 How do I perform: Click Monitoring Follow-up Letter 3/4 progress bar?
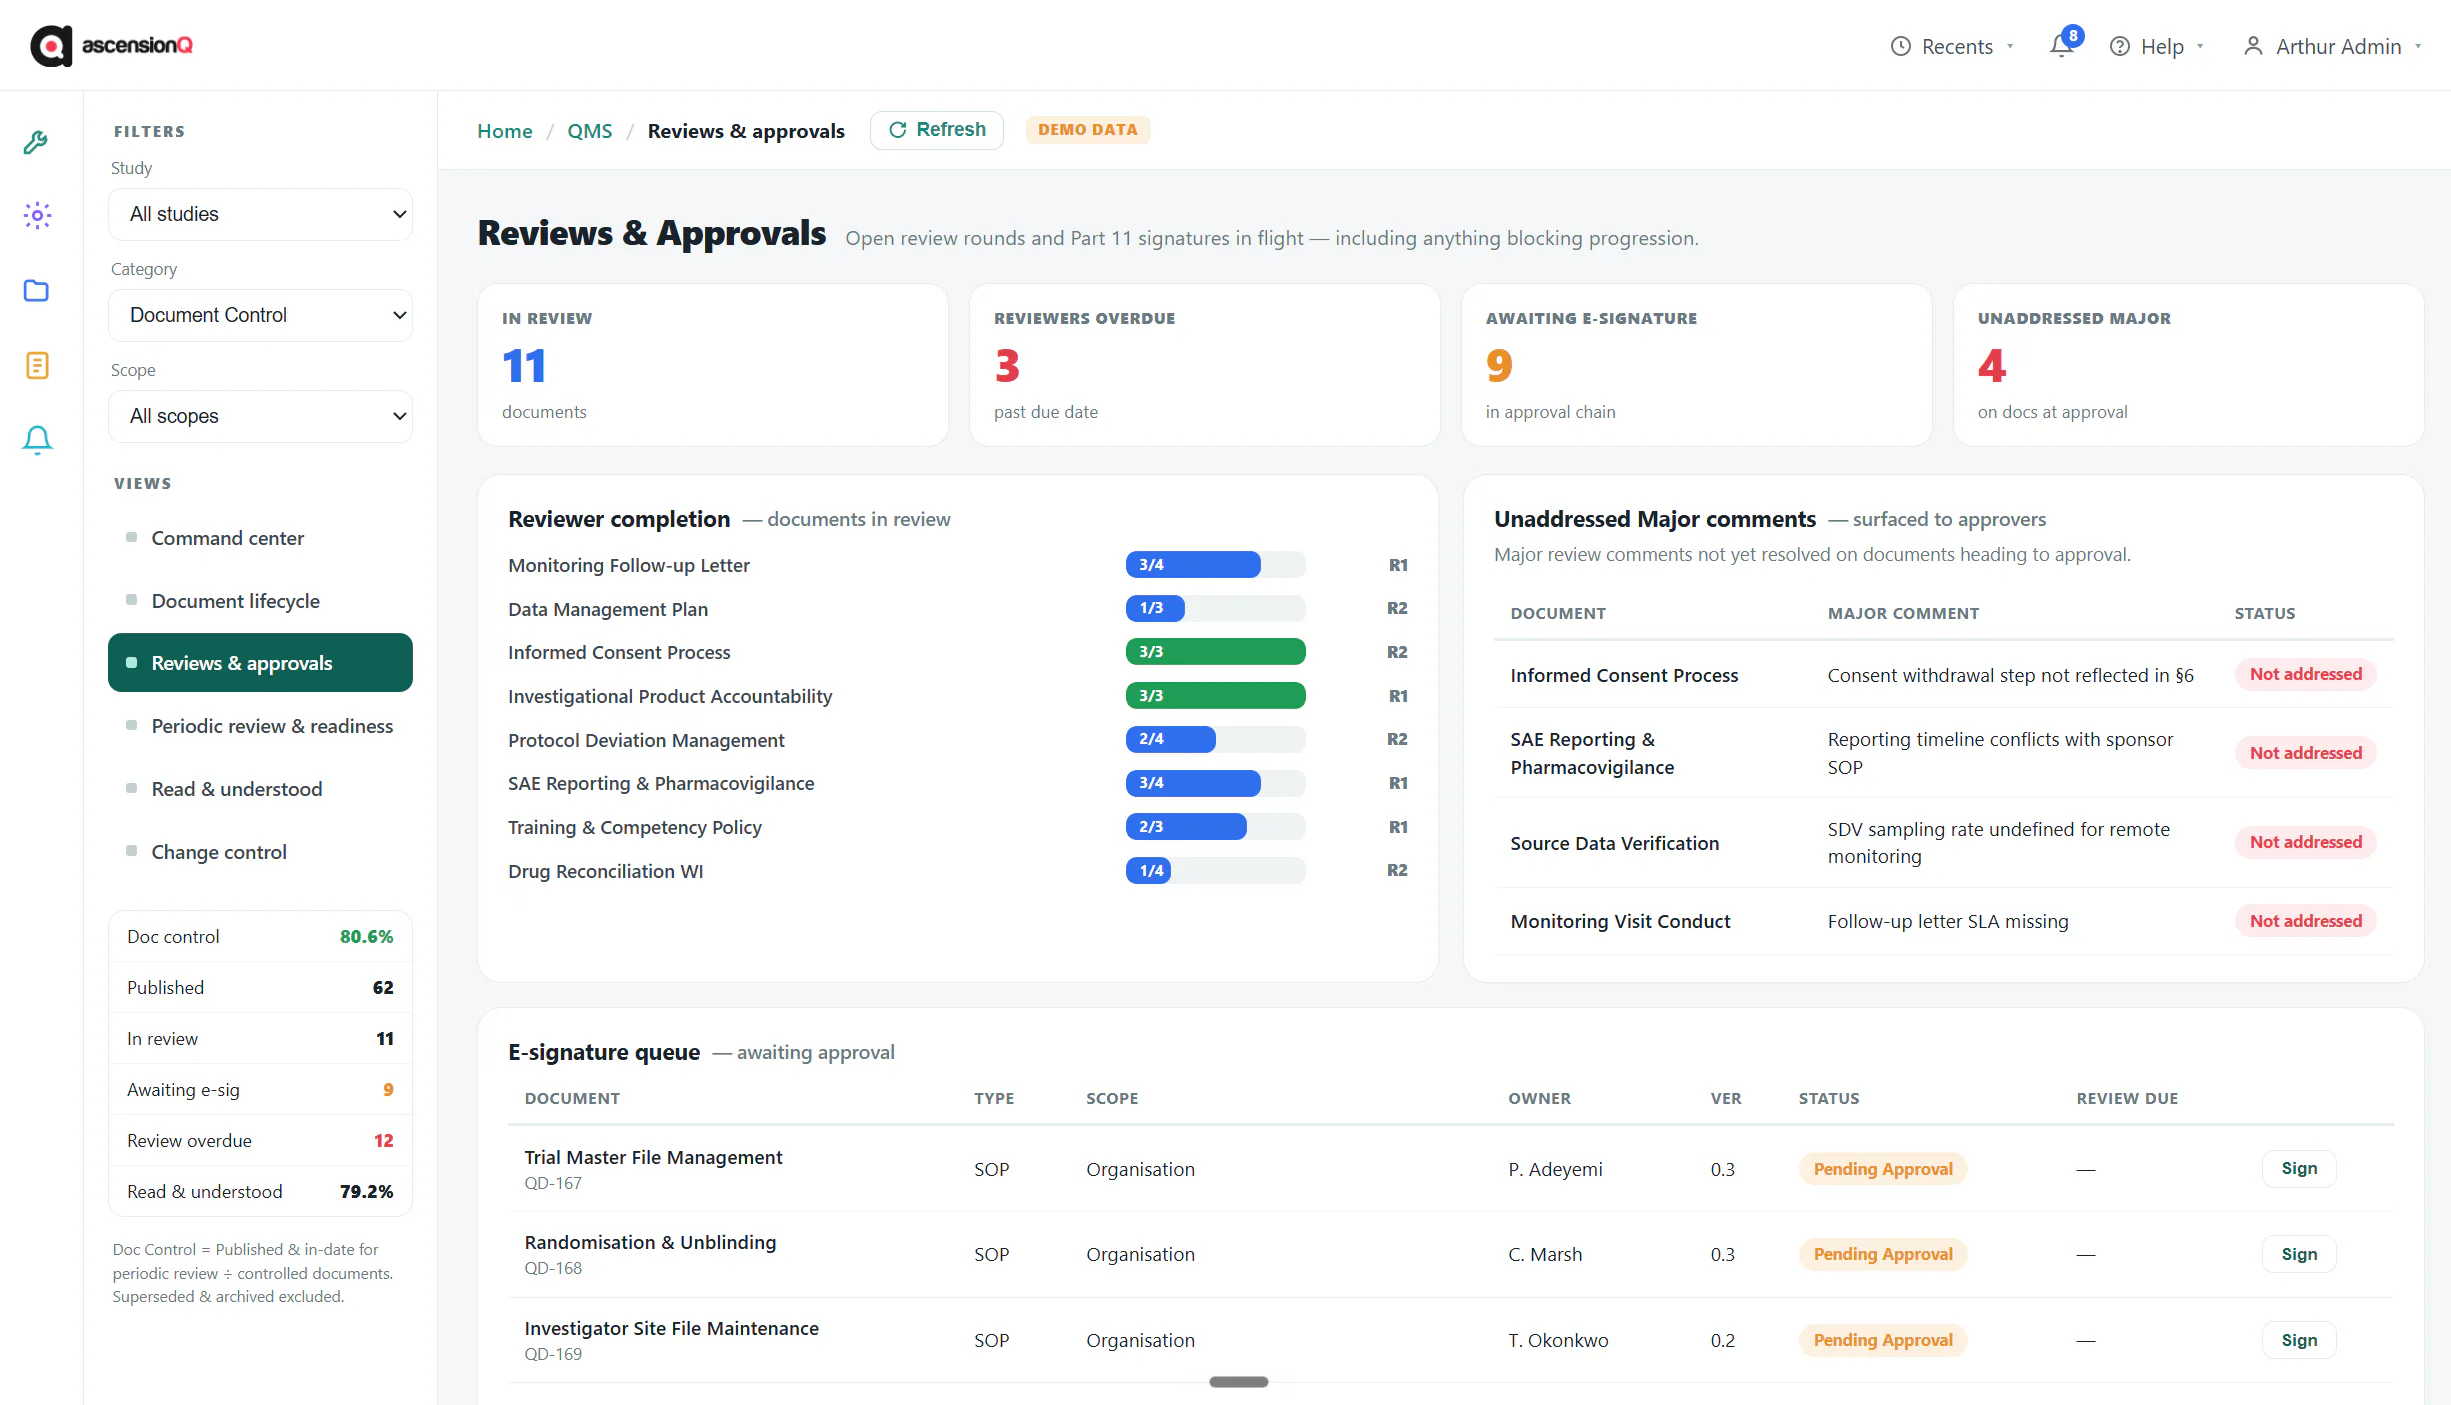click(1215, 565)
